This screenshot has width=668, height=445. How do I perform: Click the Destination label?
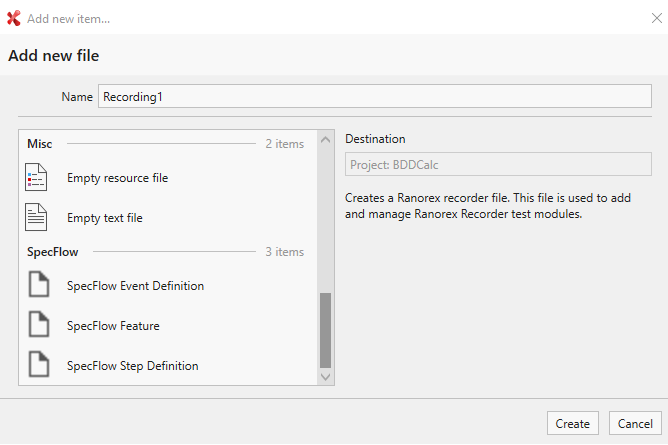point(375,139)
